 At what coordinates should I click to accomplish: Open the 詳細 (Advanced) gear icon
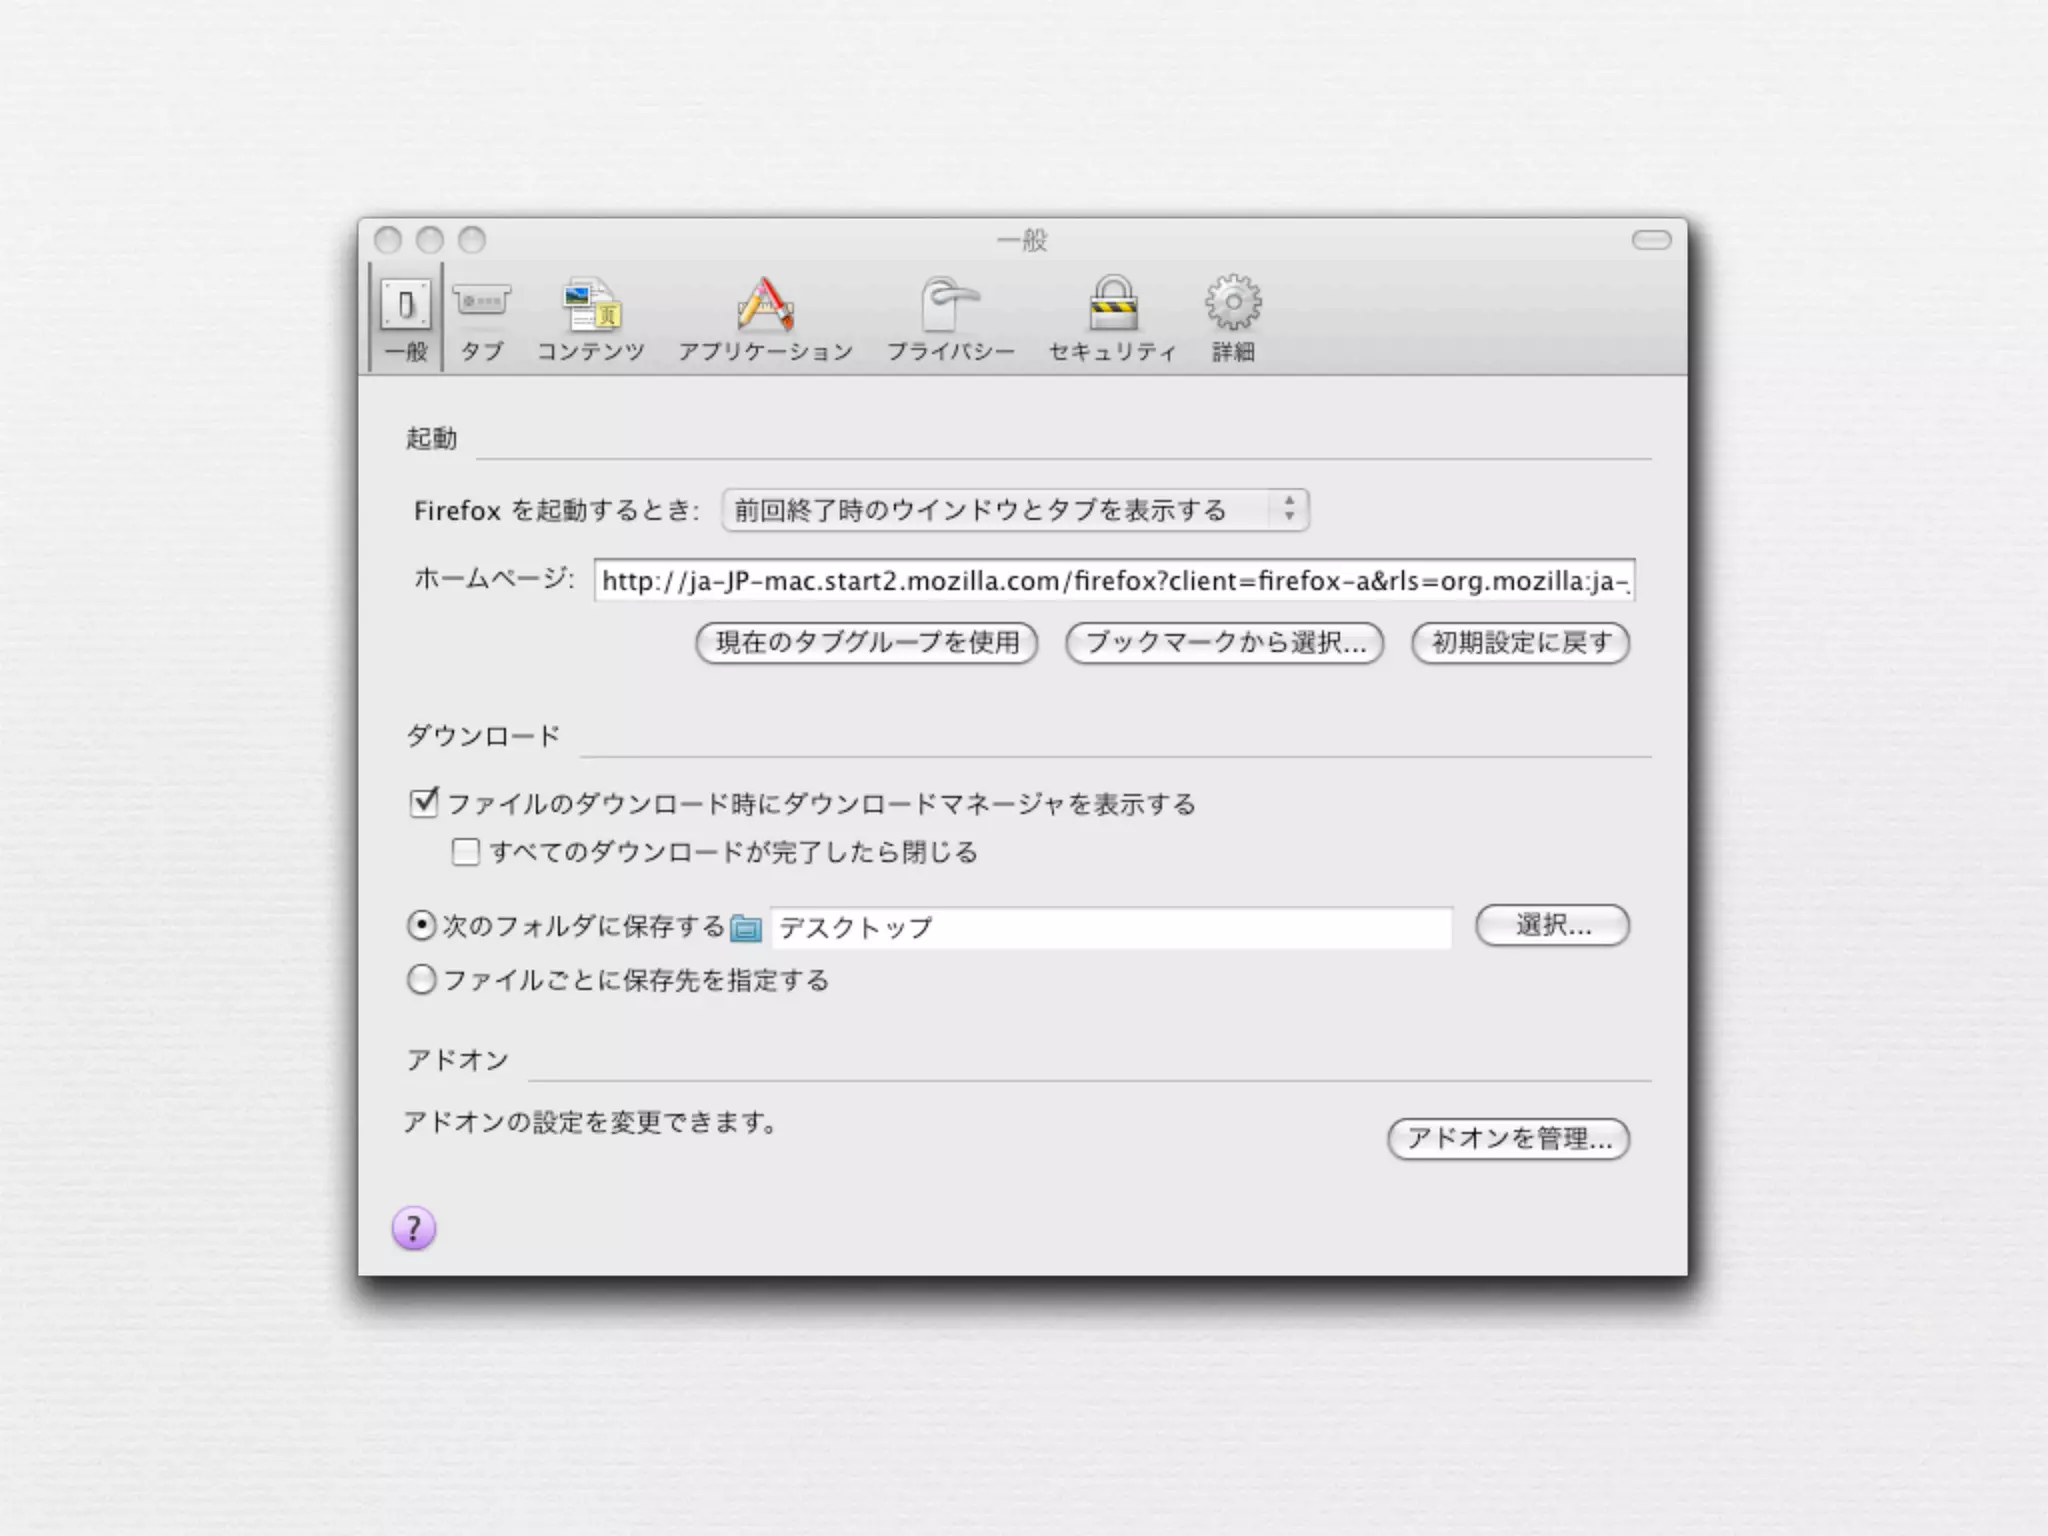coord(1233,303)
